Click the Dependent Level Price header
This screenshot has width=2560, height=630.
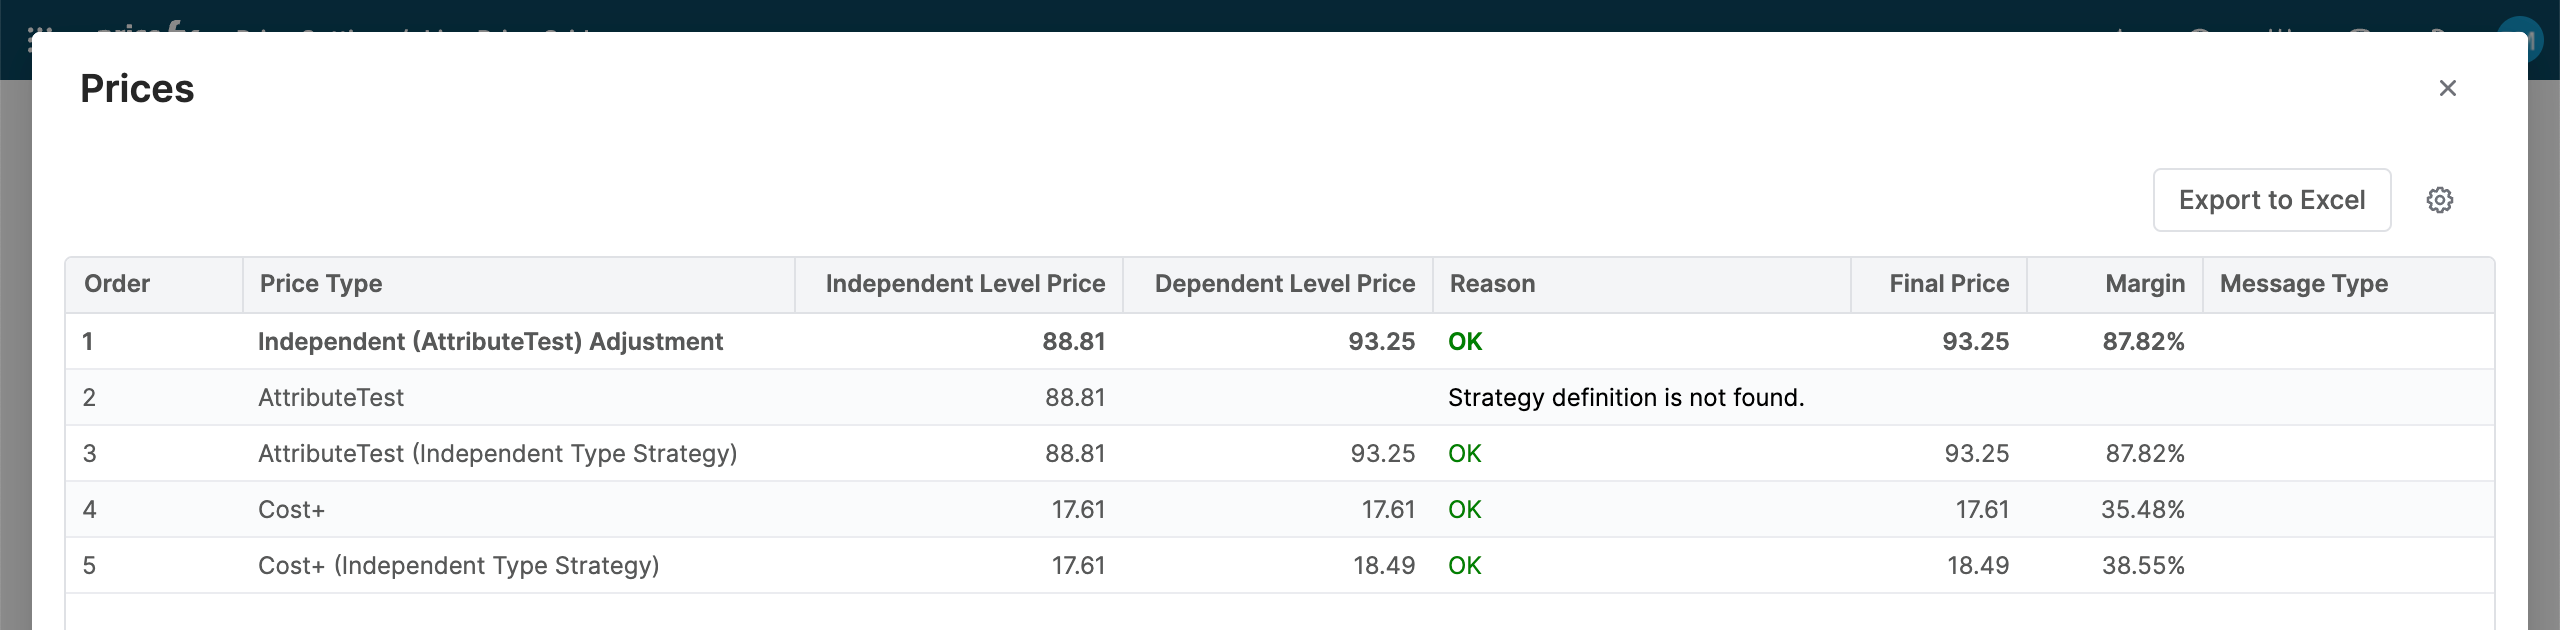(1284, 284)
